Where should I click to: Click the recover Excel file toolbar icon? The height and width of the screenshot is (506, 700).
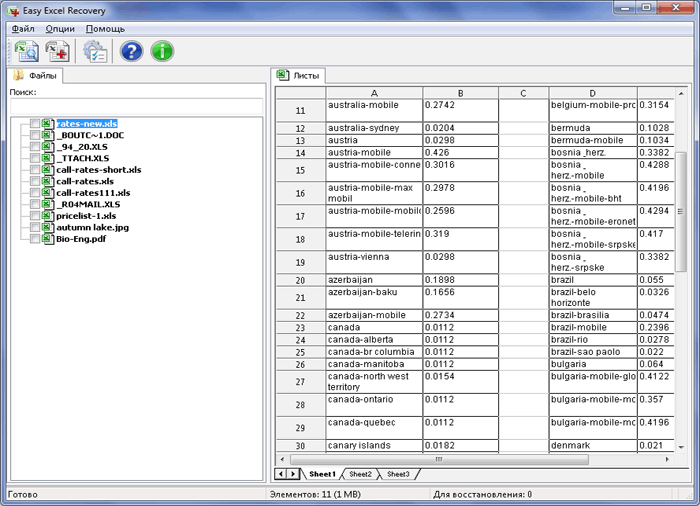[x=57, y=51]
